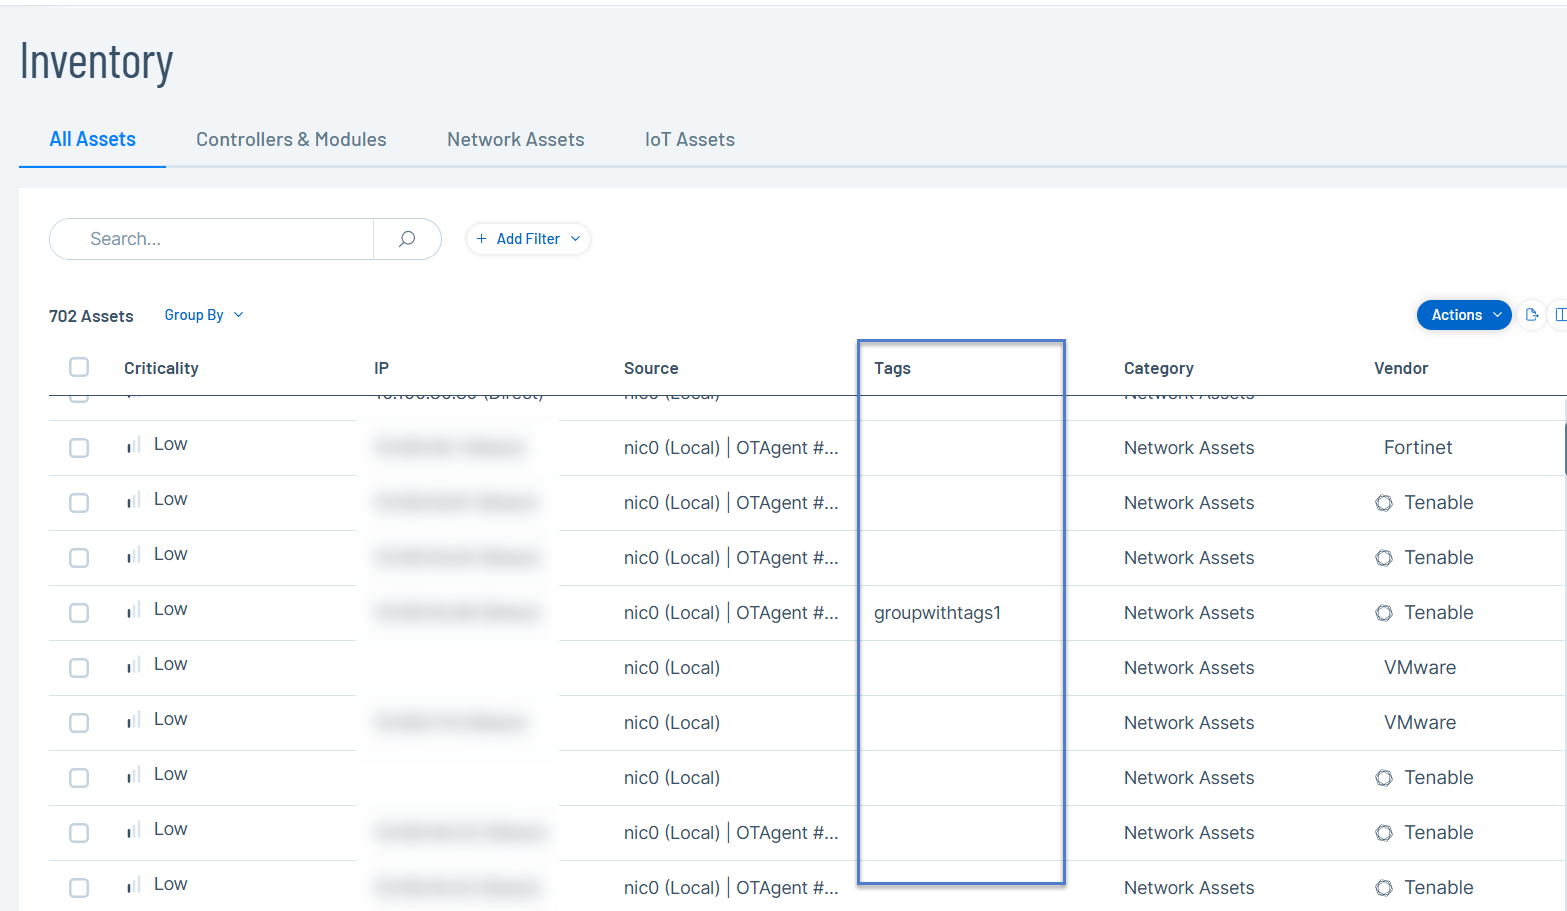Image resolution: width=1567 pixels, height=911 pixels.
Task: Select the checkbox for the groupwithtags1 row
Action: coord(79,613)
